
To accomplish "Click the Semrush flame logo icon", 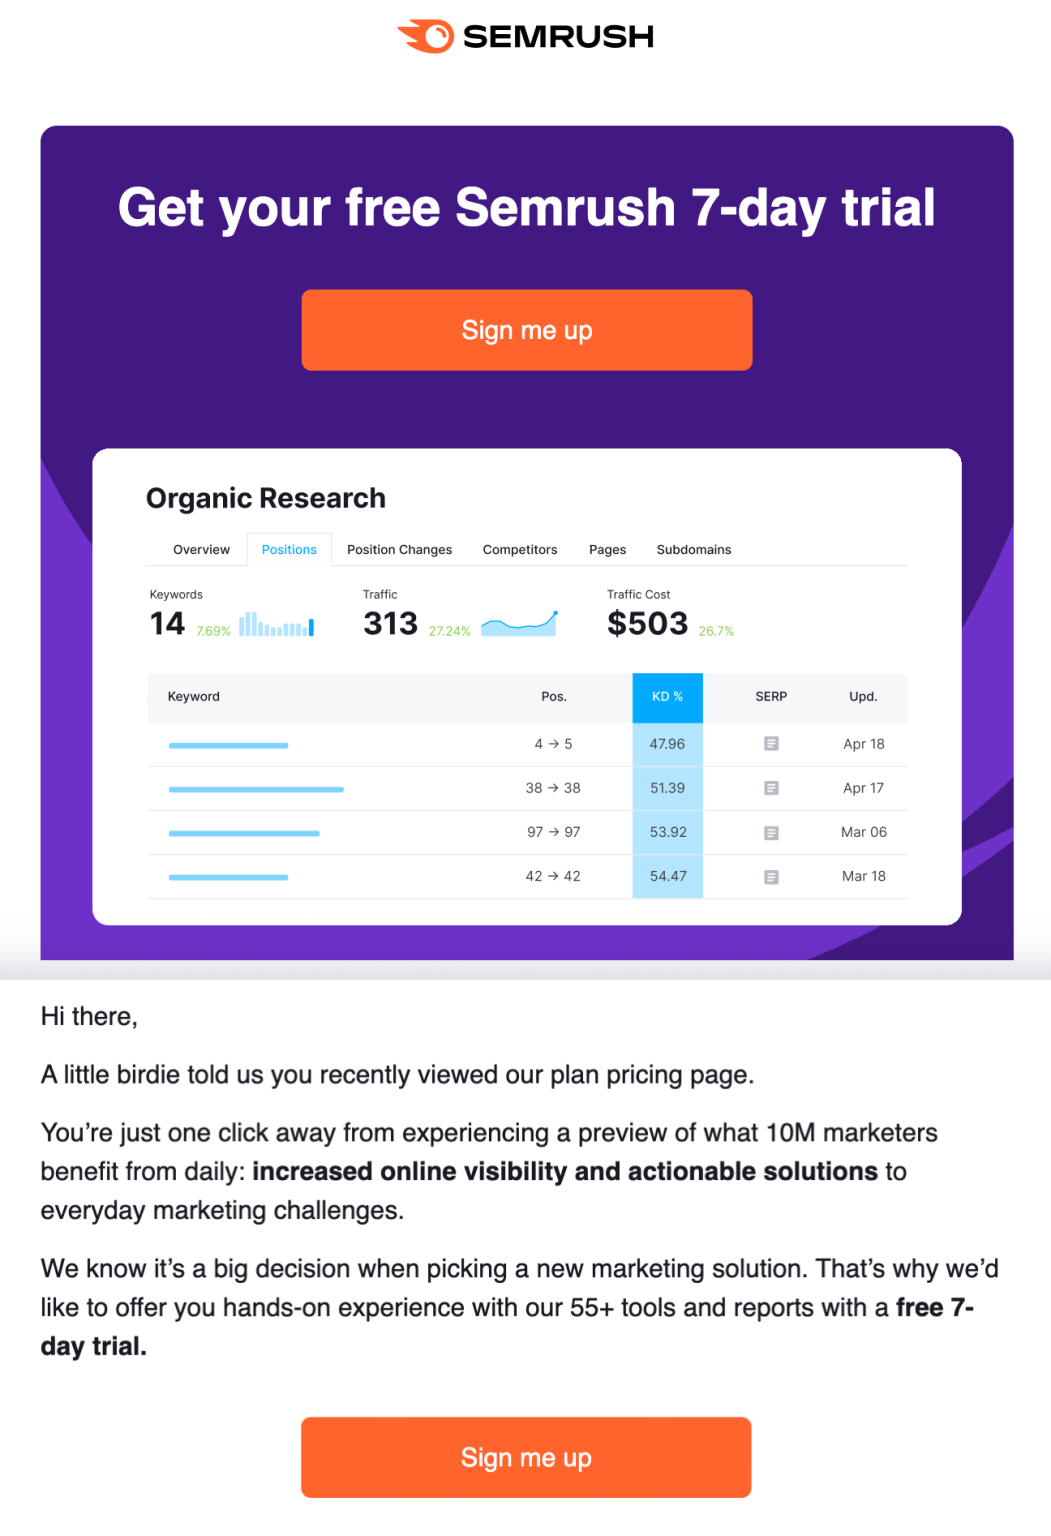I will click(x=424, y=36).
